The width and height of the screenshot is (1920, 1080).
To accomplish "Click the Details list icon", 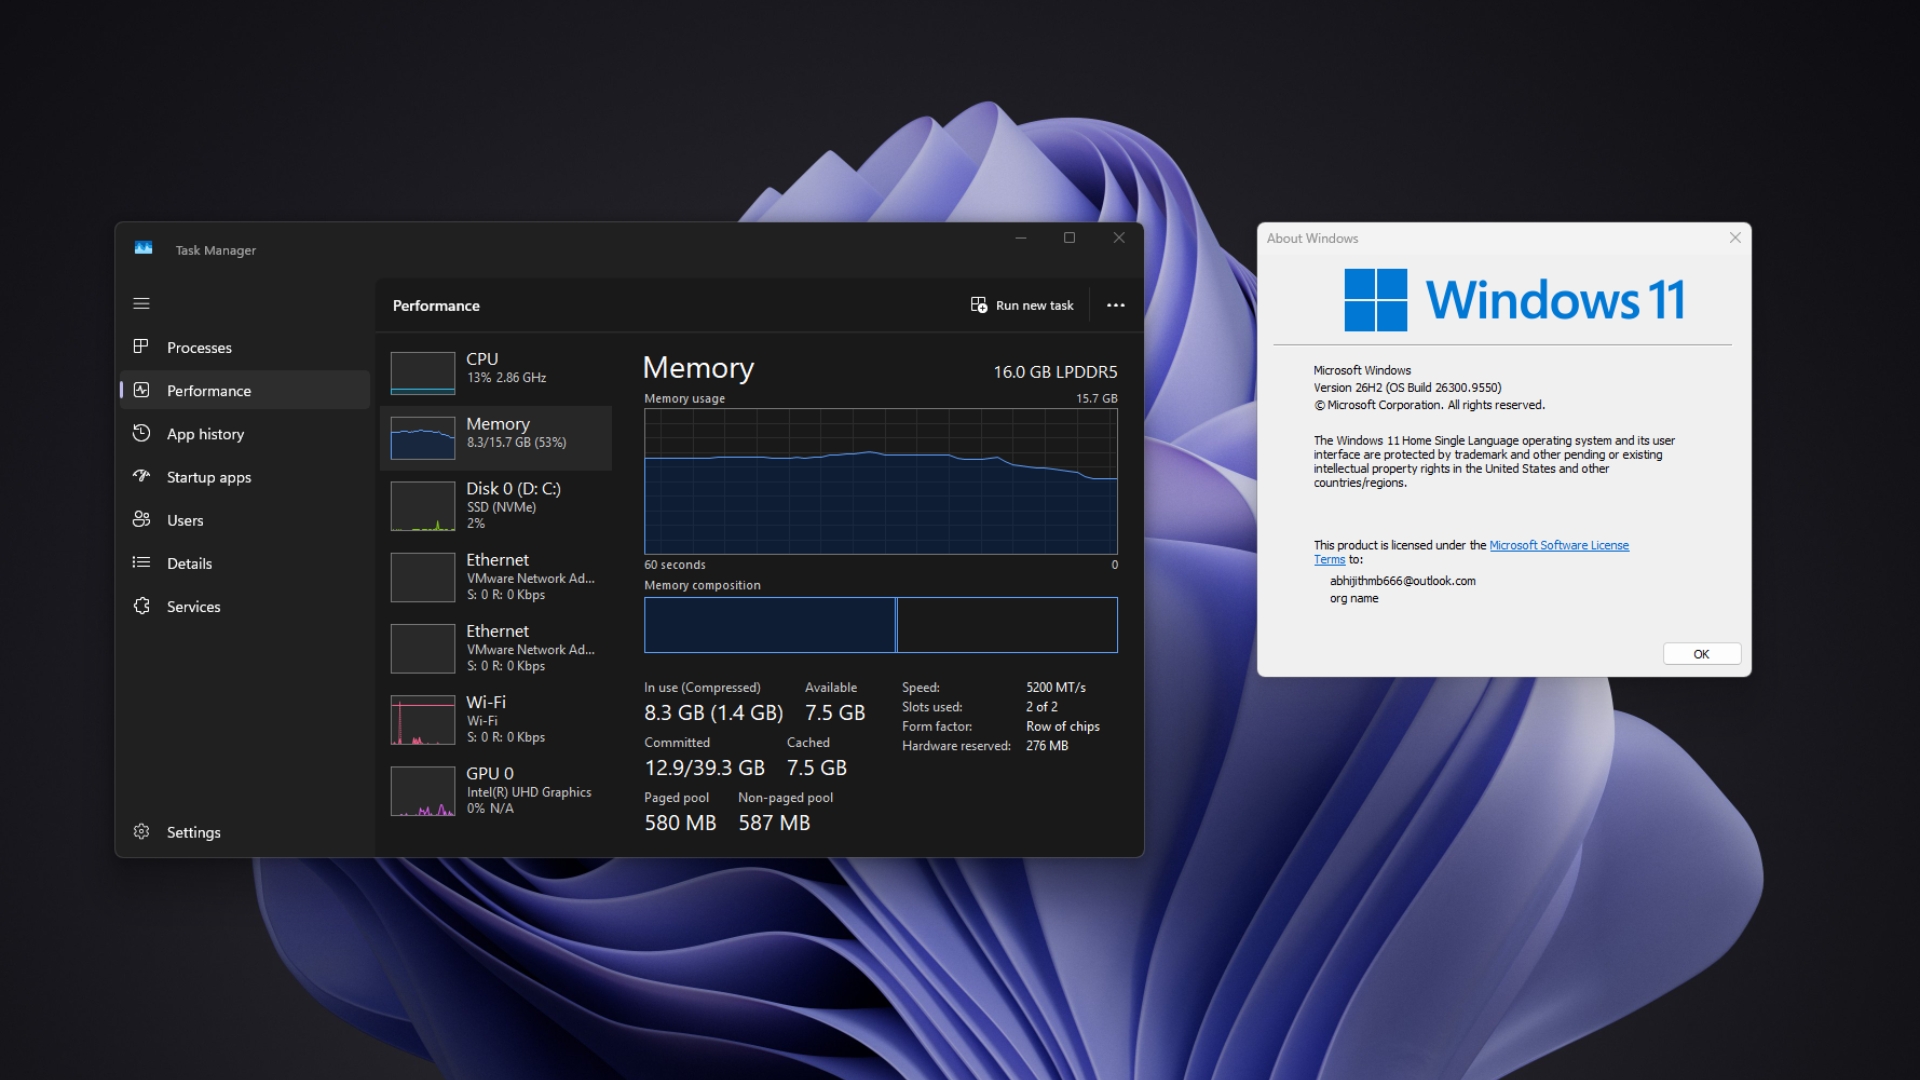I will 141,562.
